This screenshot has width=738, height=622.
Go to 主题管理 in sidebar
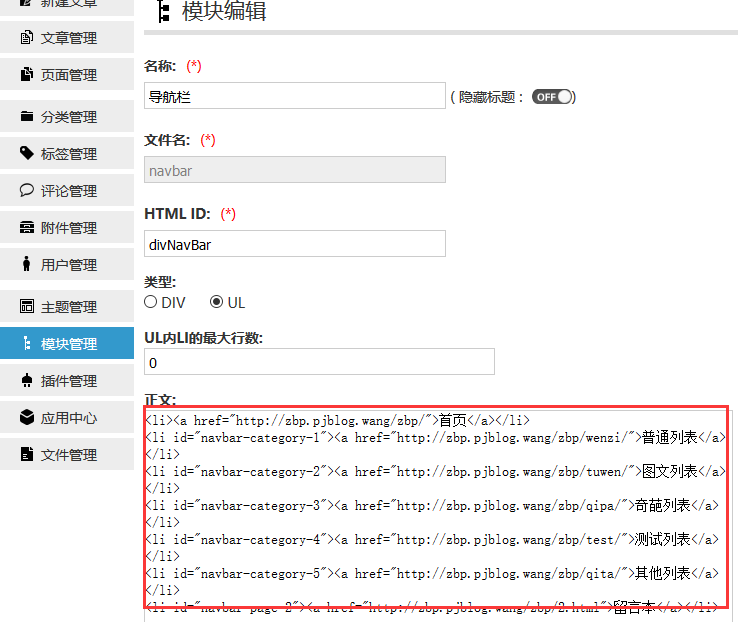coord(67,306)
